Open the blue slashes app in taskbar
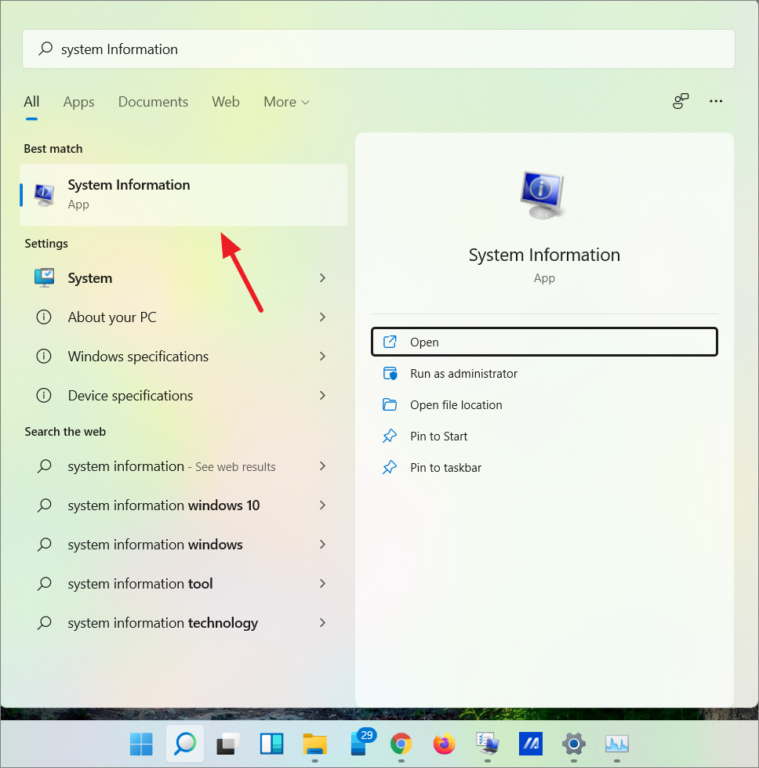 (531, 744)
